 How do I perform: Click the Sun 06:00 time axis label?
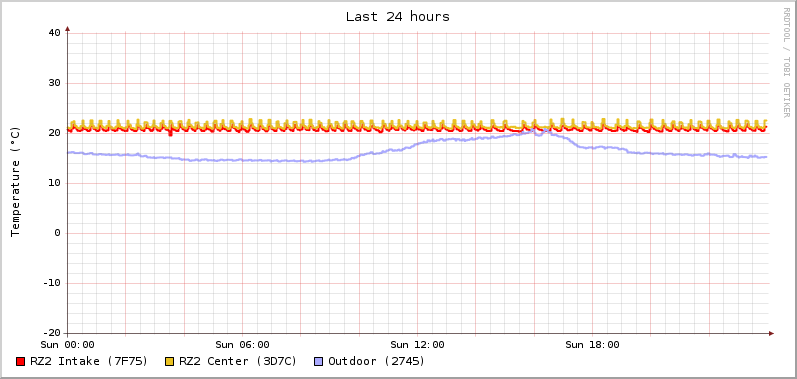click(242, 345)
